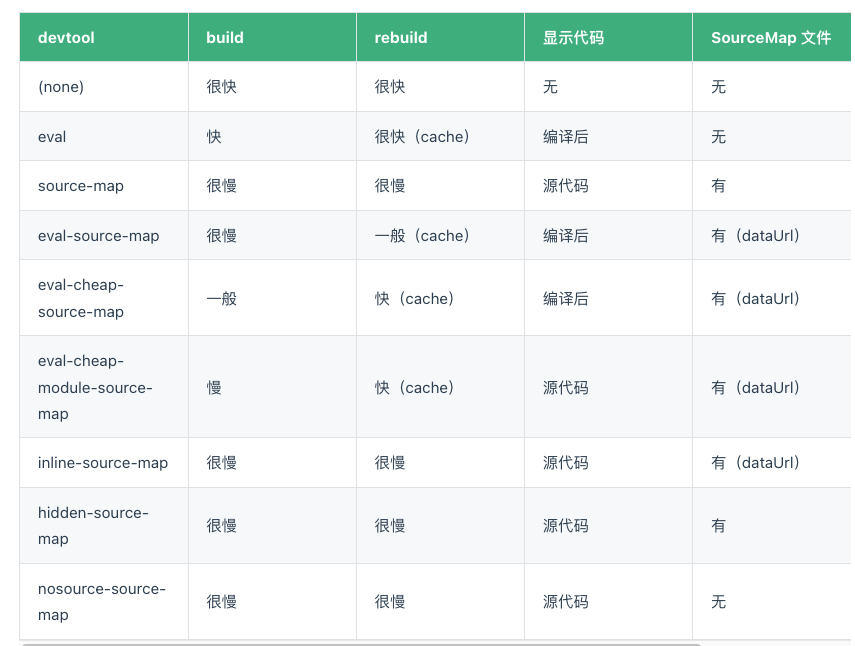Select the eval-cheap-source-map cell

coord(104,298)
